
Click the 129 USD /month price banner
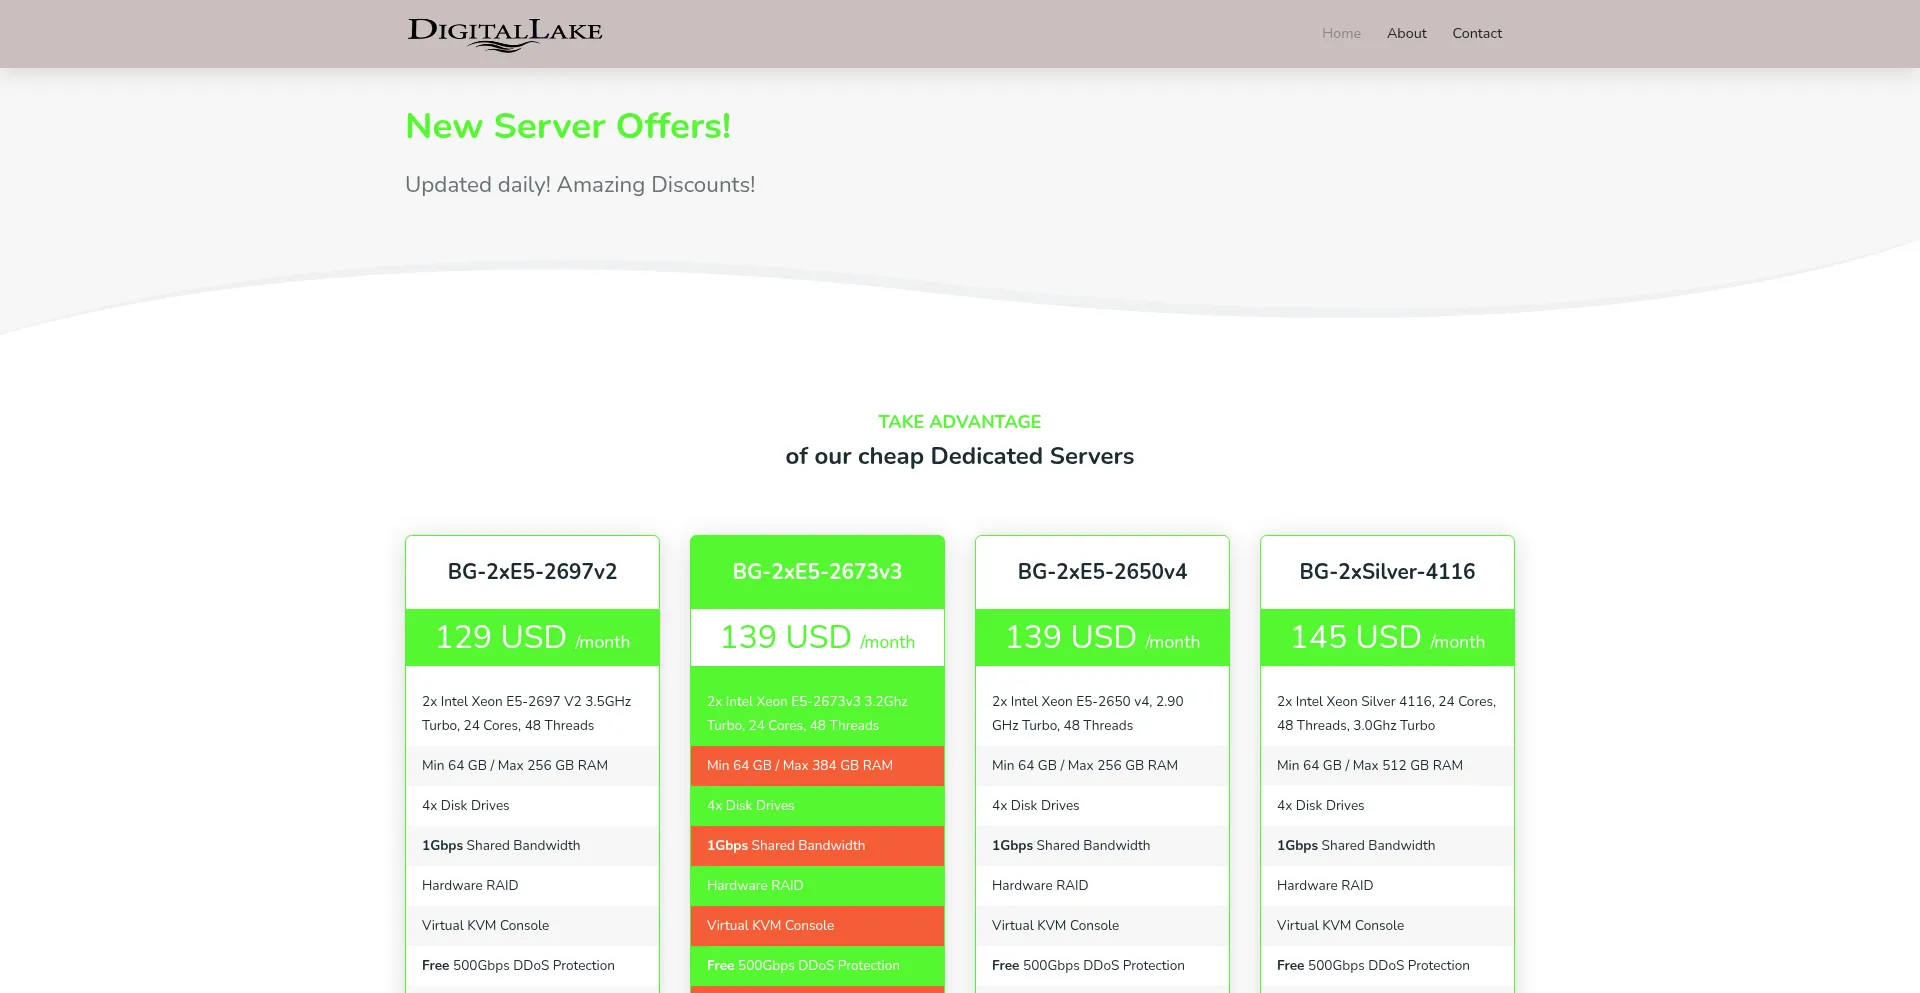tap(532, 637)
